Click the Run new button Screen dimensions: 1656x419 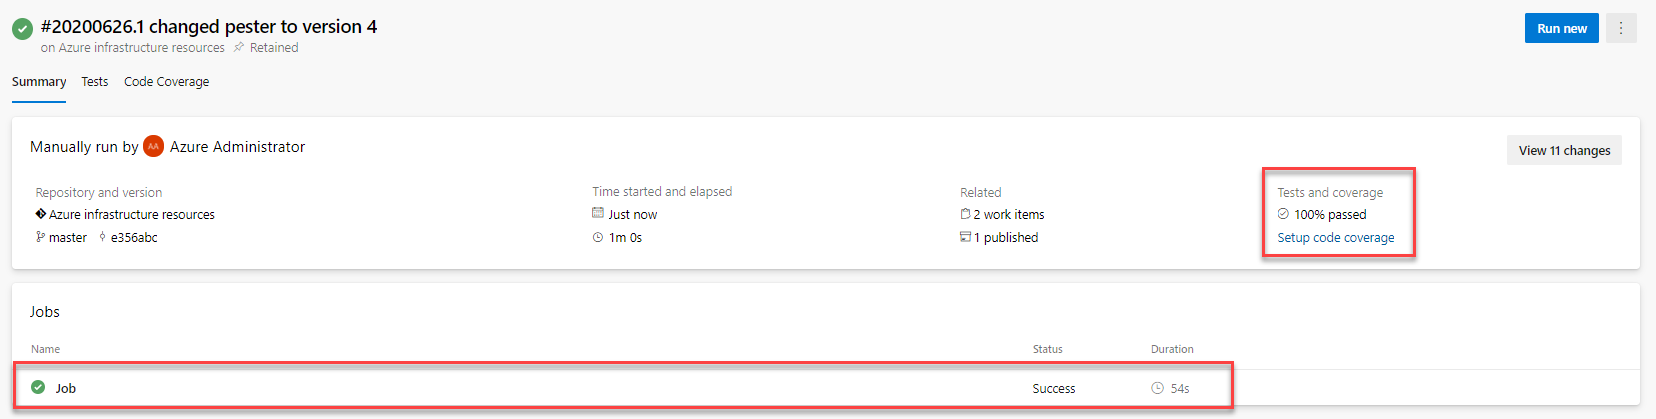(x=1562, y=28)
